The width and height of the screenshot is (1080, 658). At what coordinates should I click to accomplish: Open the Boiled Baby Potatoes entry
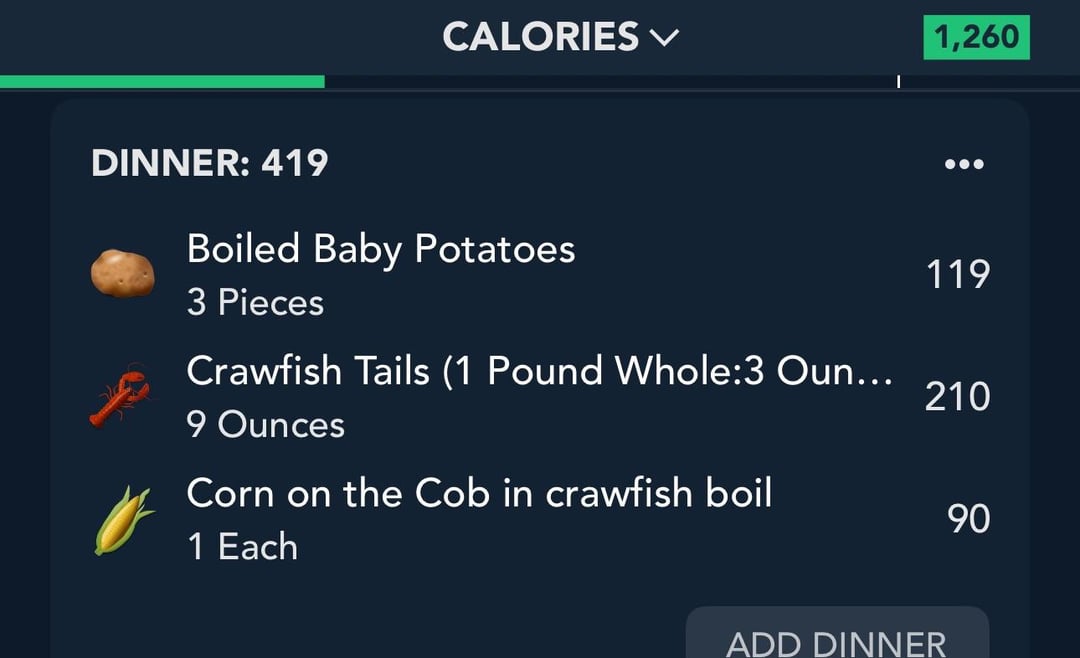381,249
